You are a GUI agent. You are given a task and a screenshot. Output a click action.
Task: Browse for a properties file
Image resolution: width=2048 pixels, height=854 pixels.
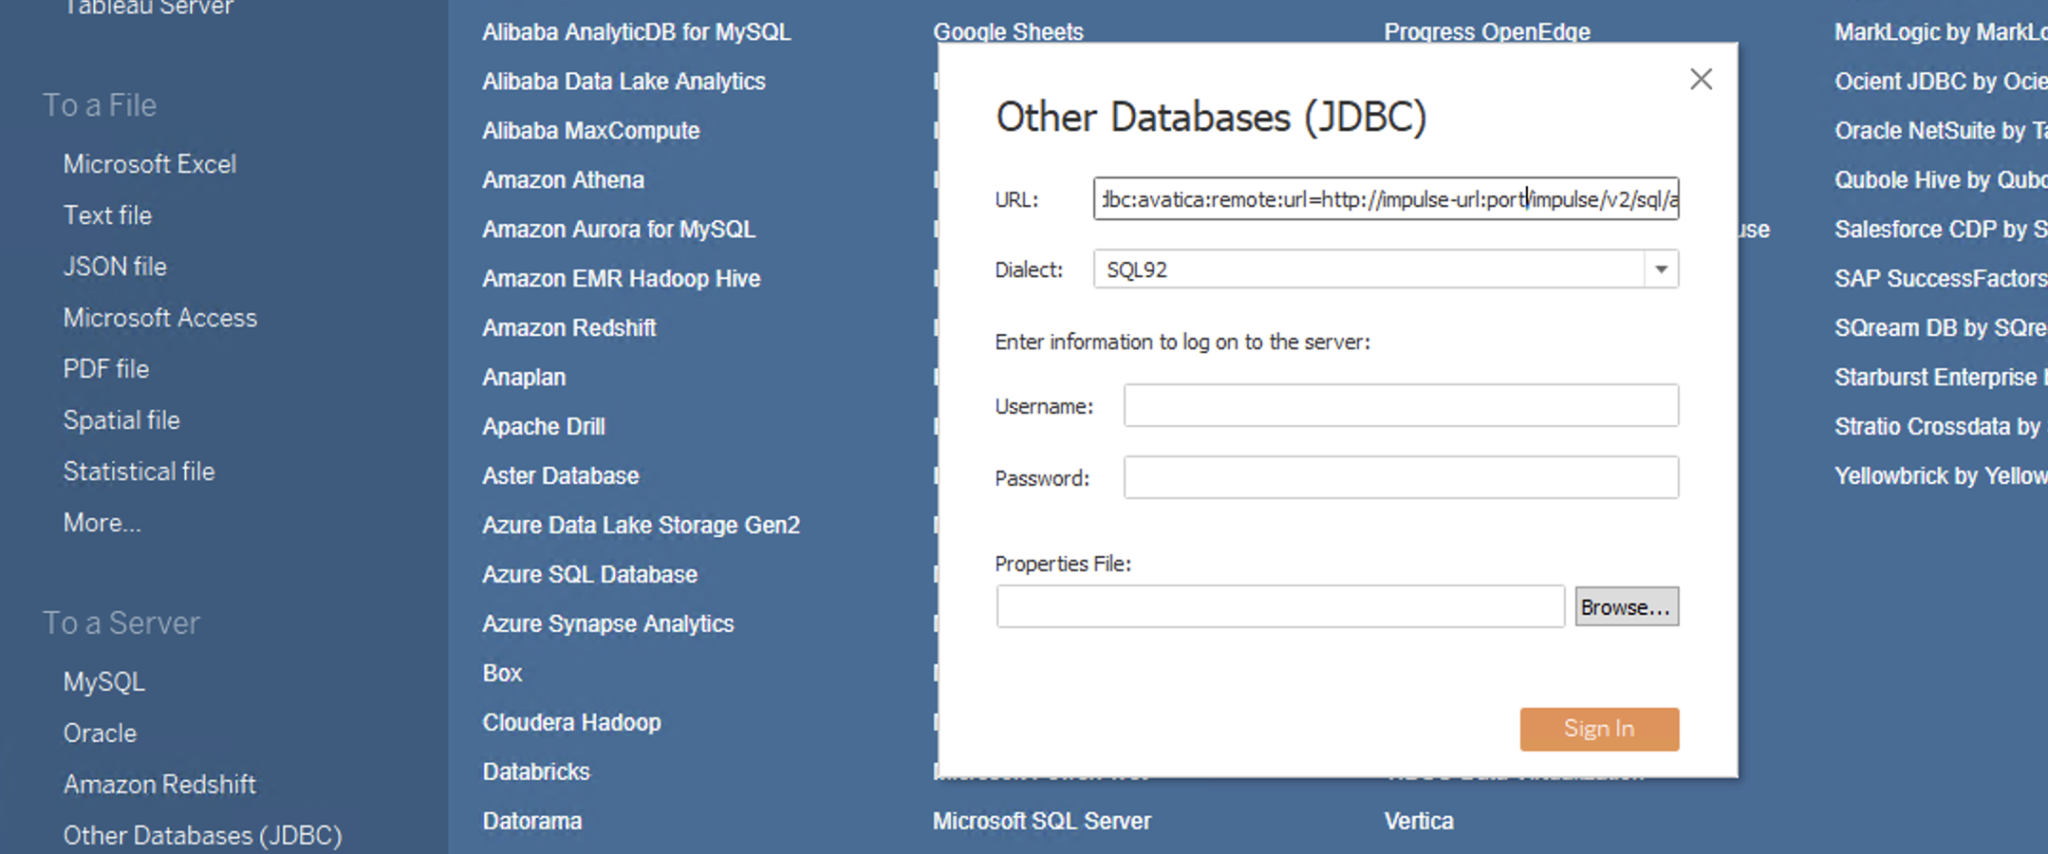pos(1626,607)
